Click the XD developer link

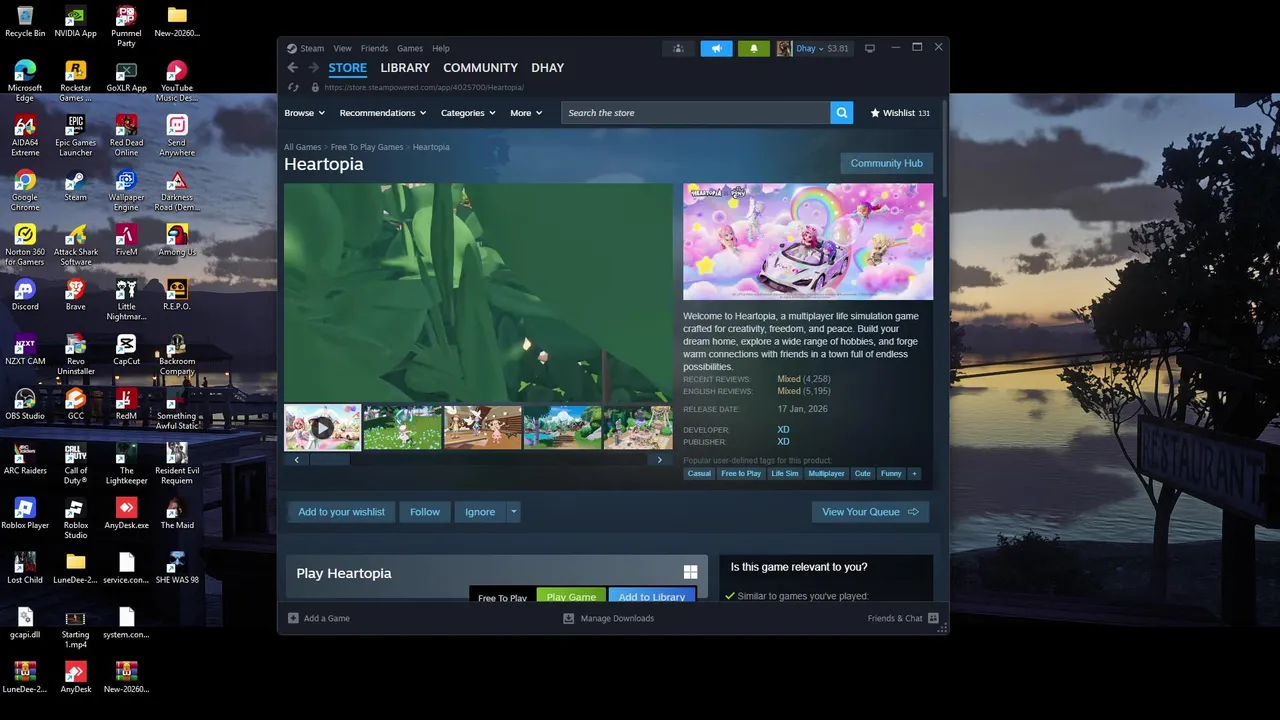click(x=783, y=430)
